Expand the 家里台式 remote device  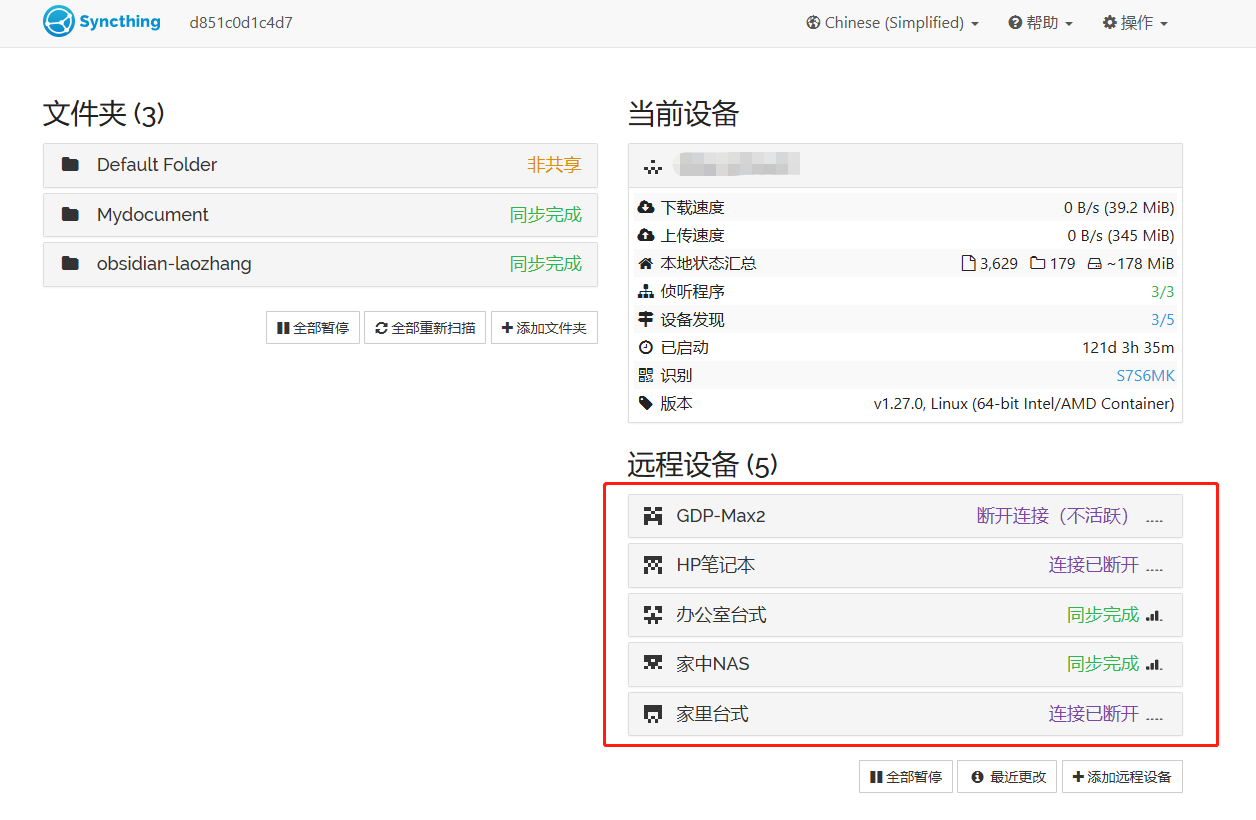[x=905, y=714]
